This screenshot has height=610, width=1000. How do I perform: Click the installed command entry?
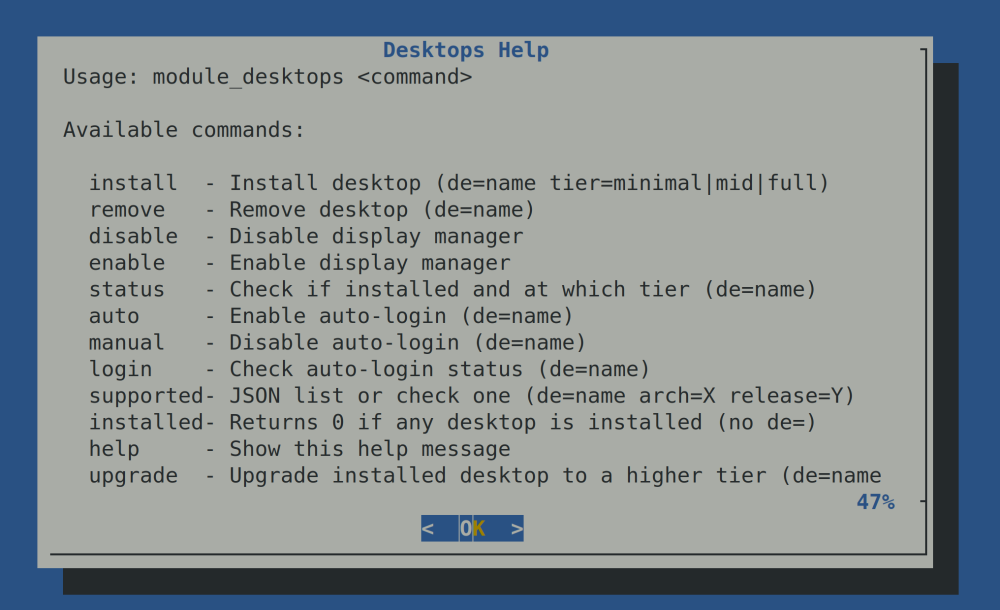(x=146, y=422)
